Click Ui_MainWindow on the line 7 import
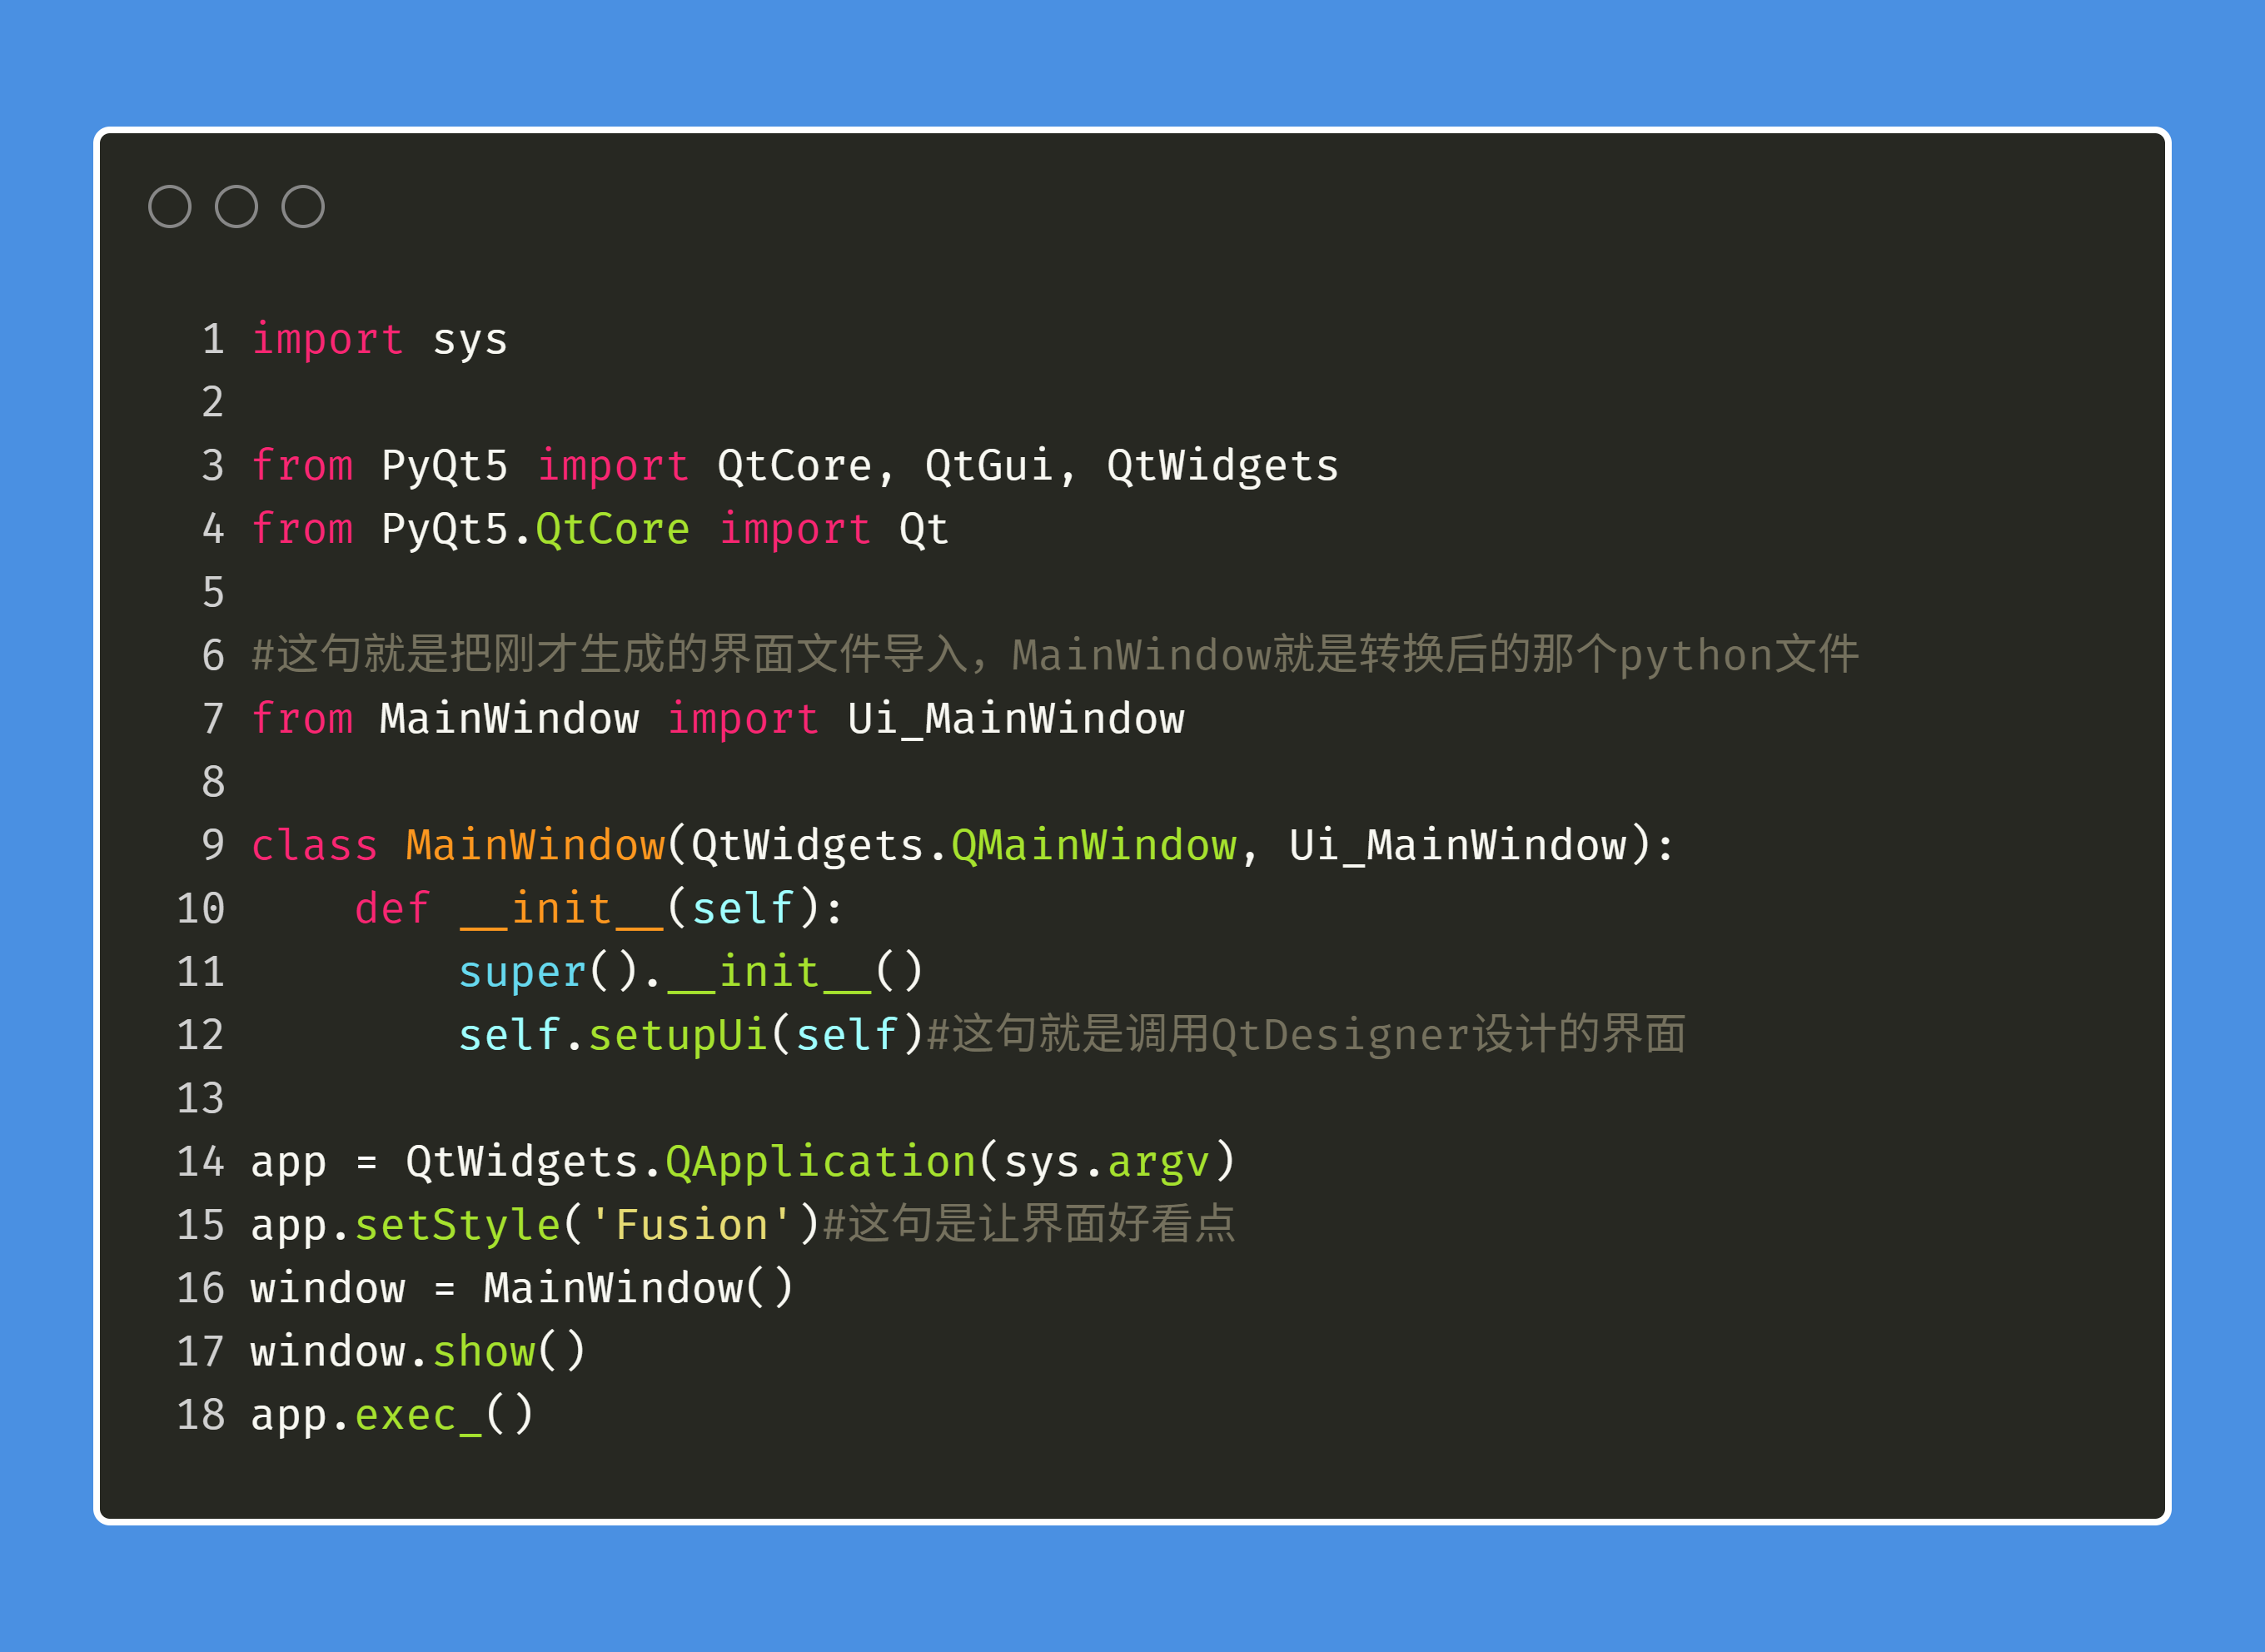The image size is (2265, 1652). click(1016, 719)
